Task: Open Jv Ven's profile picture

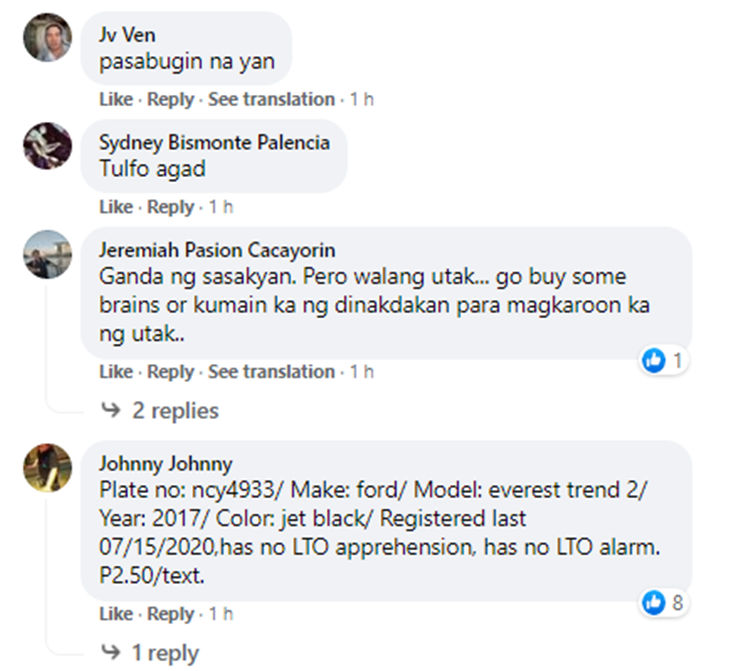Action: tap(47, 37)
